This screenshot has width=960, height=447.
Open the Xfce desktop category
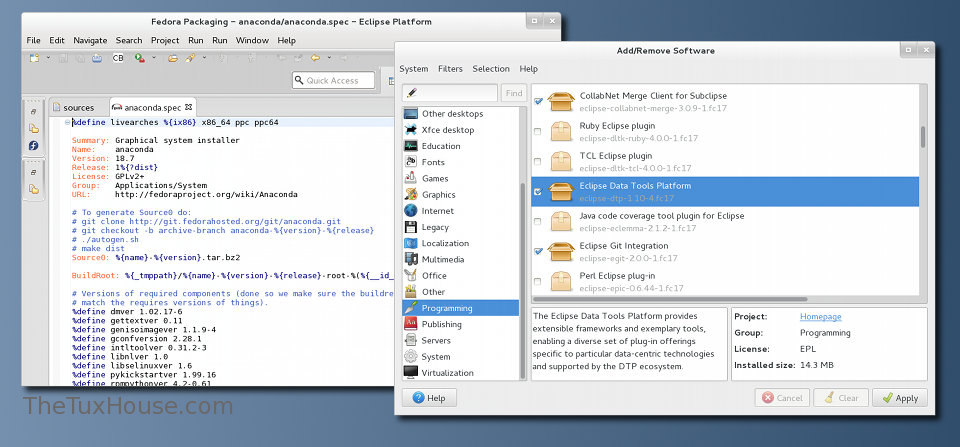click(448, 130)
